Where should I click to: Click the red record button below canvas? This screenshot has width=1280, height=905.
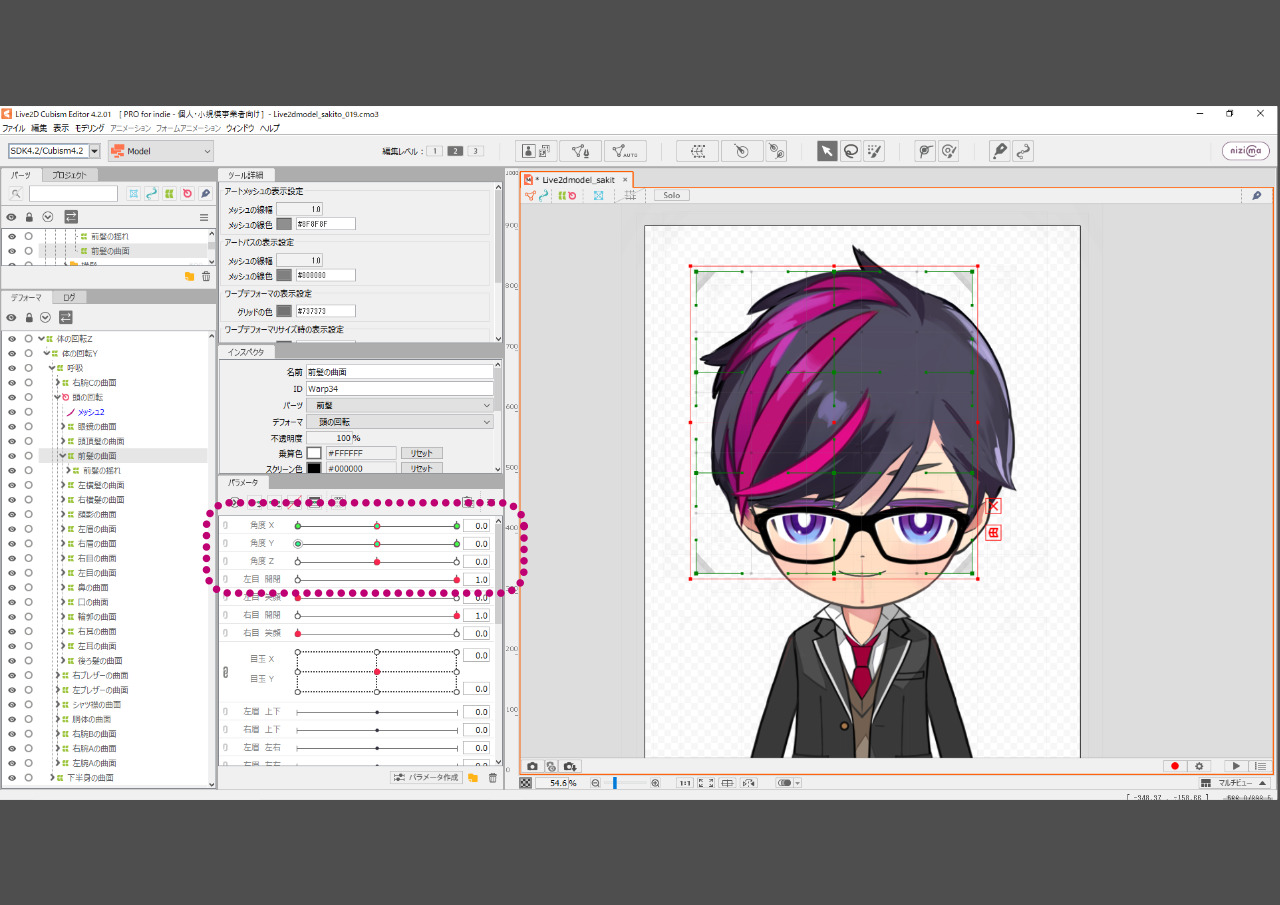click(1175, 766)
